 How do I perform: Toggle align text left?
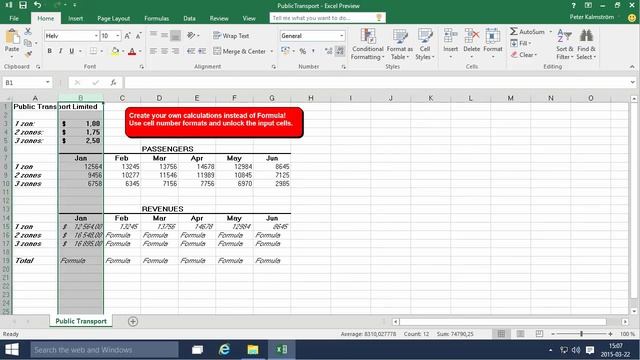click(153, 51)
